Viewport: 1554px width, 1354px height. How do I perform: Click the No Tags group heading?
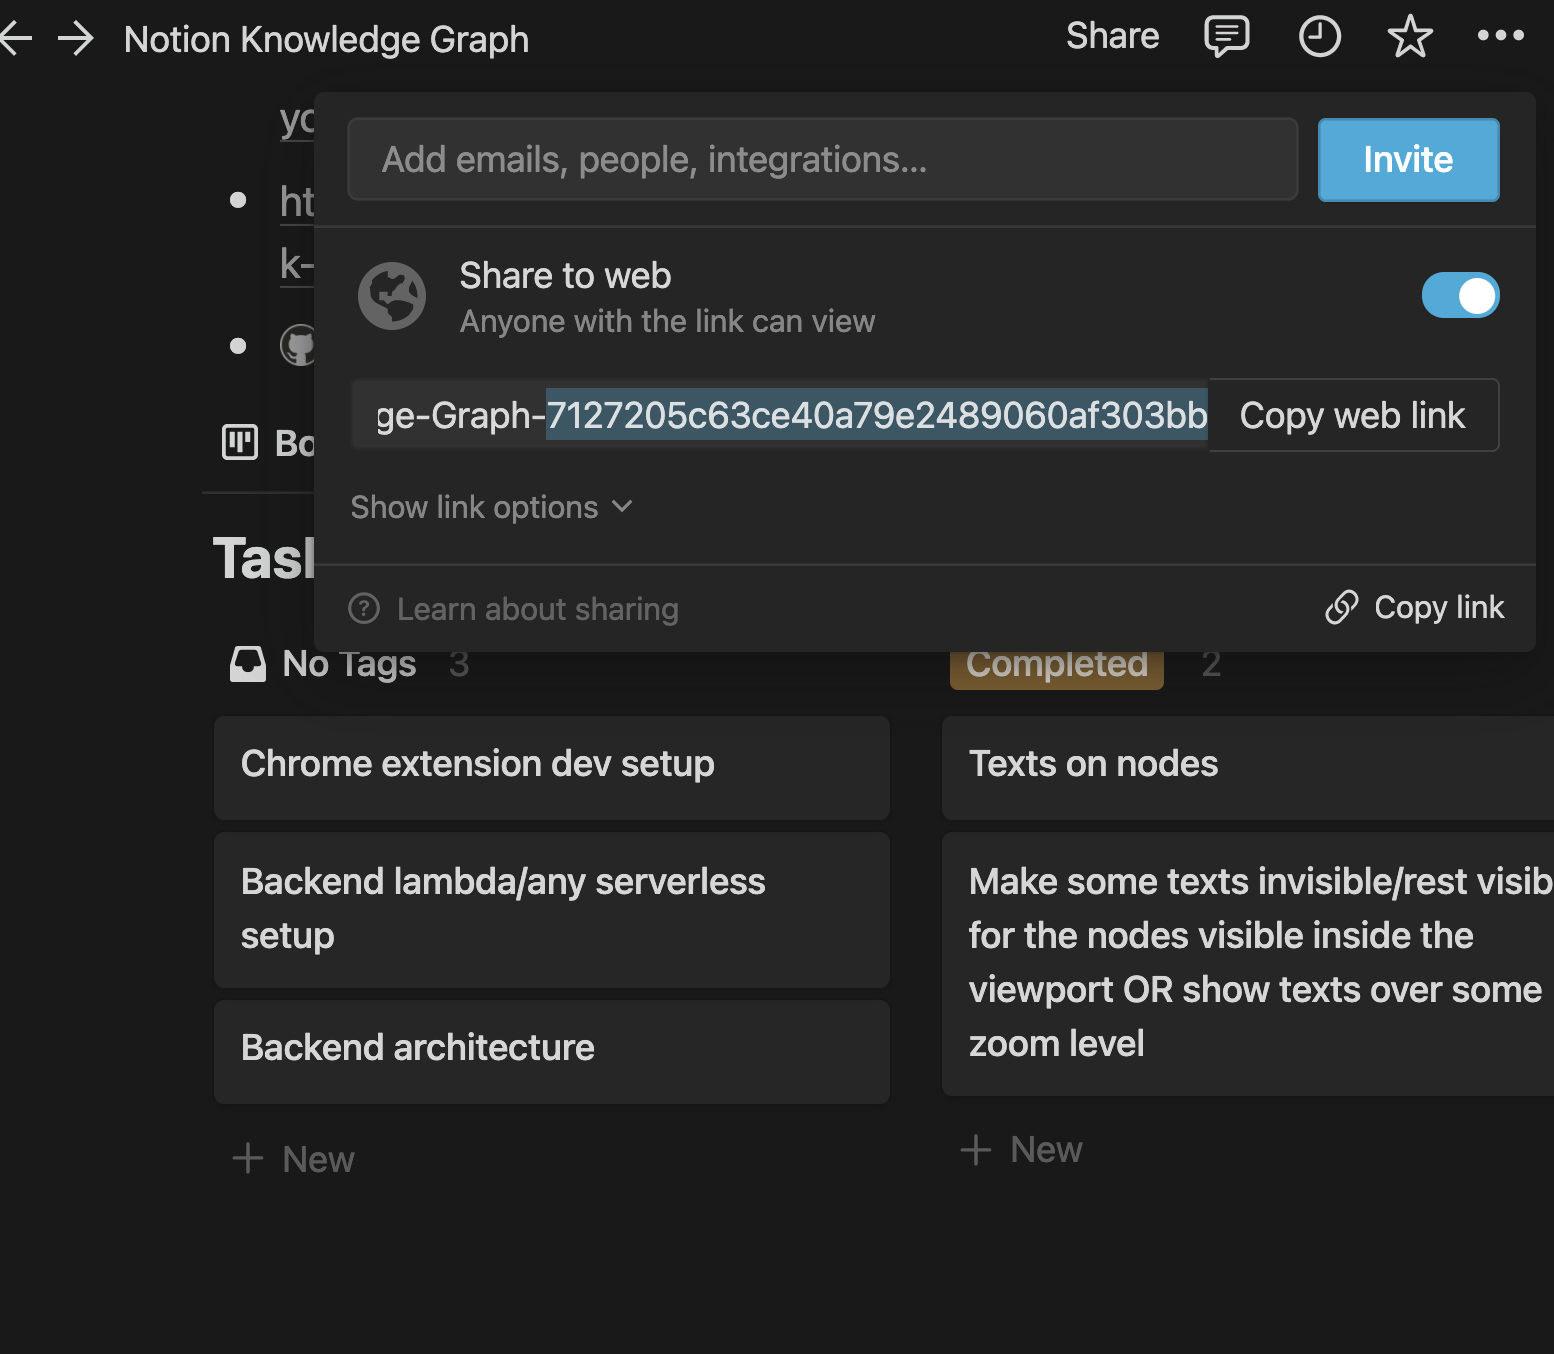pyautogui.click(x=349, y=664)
